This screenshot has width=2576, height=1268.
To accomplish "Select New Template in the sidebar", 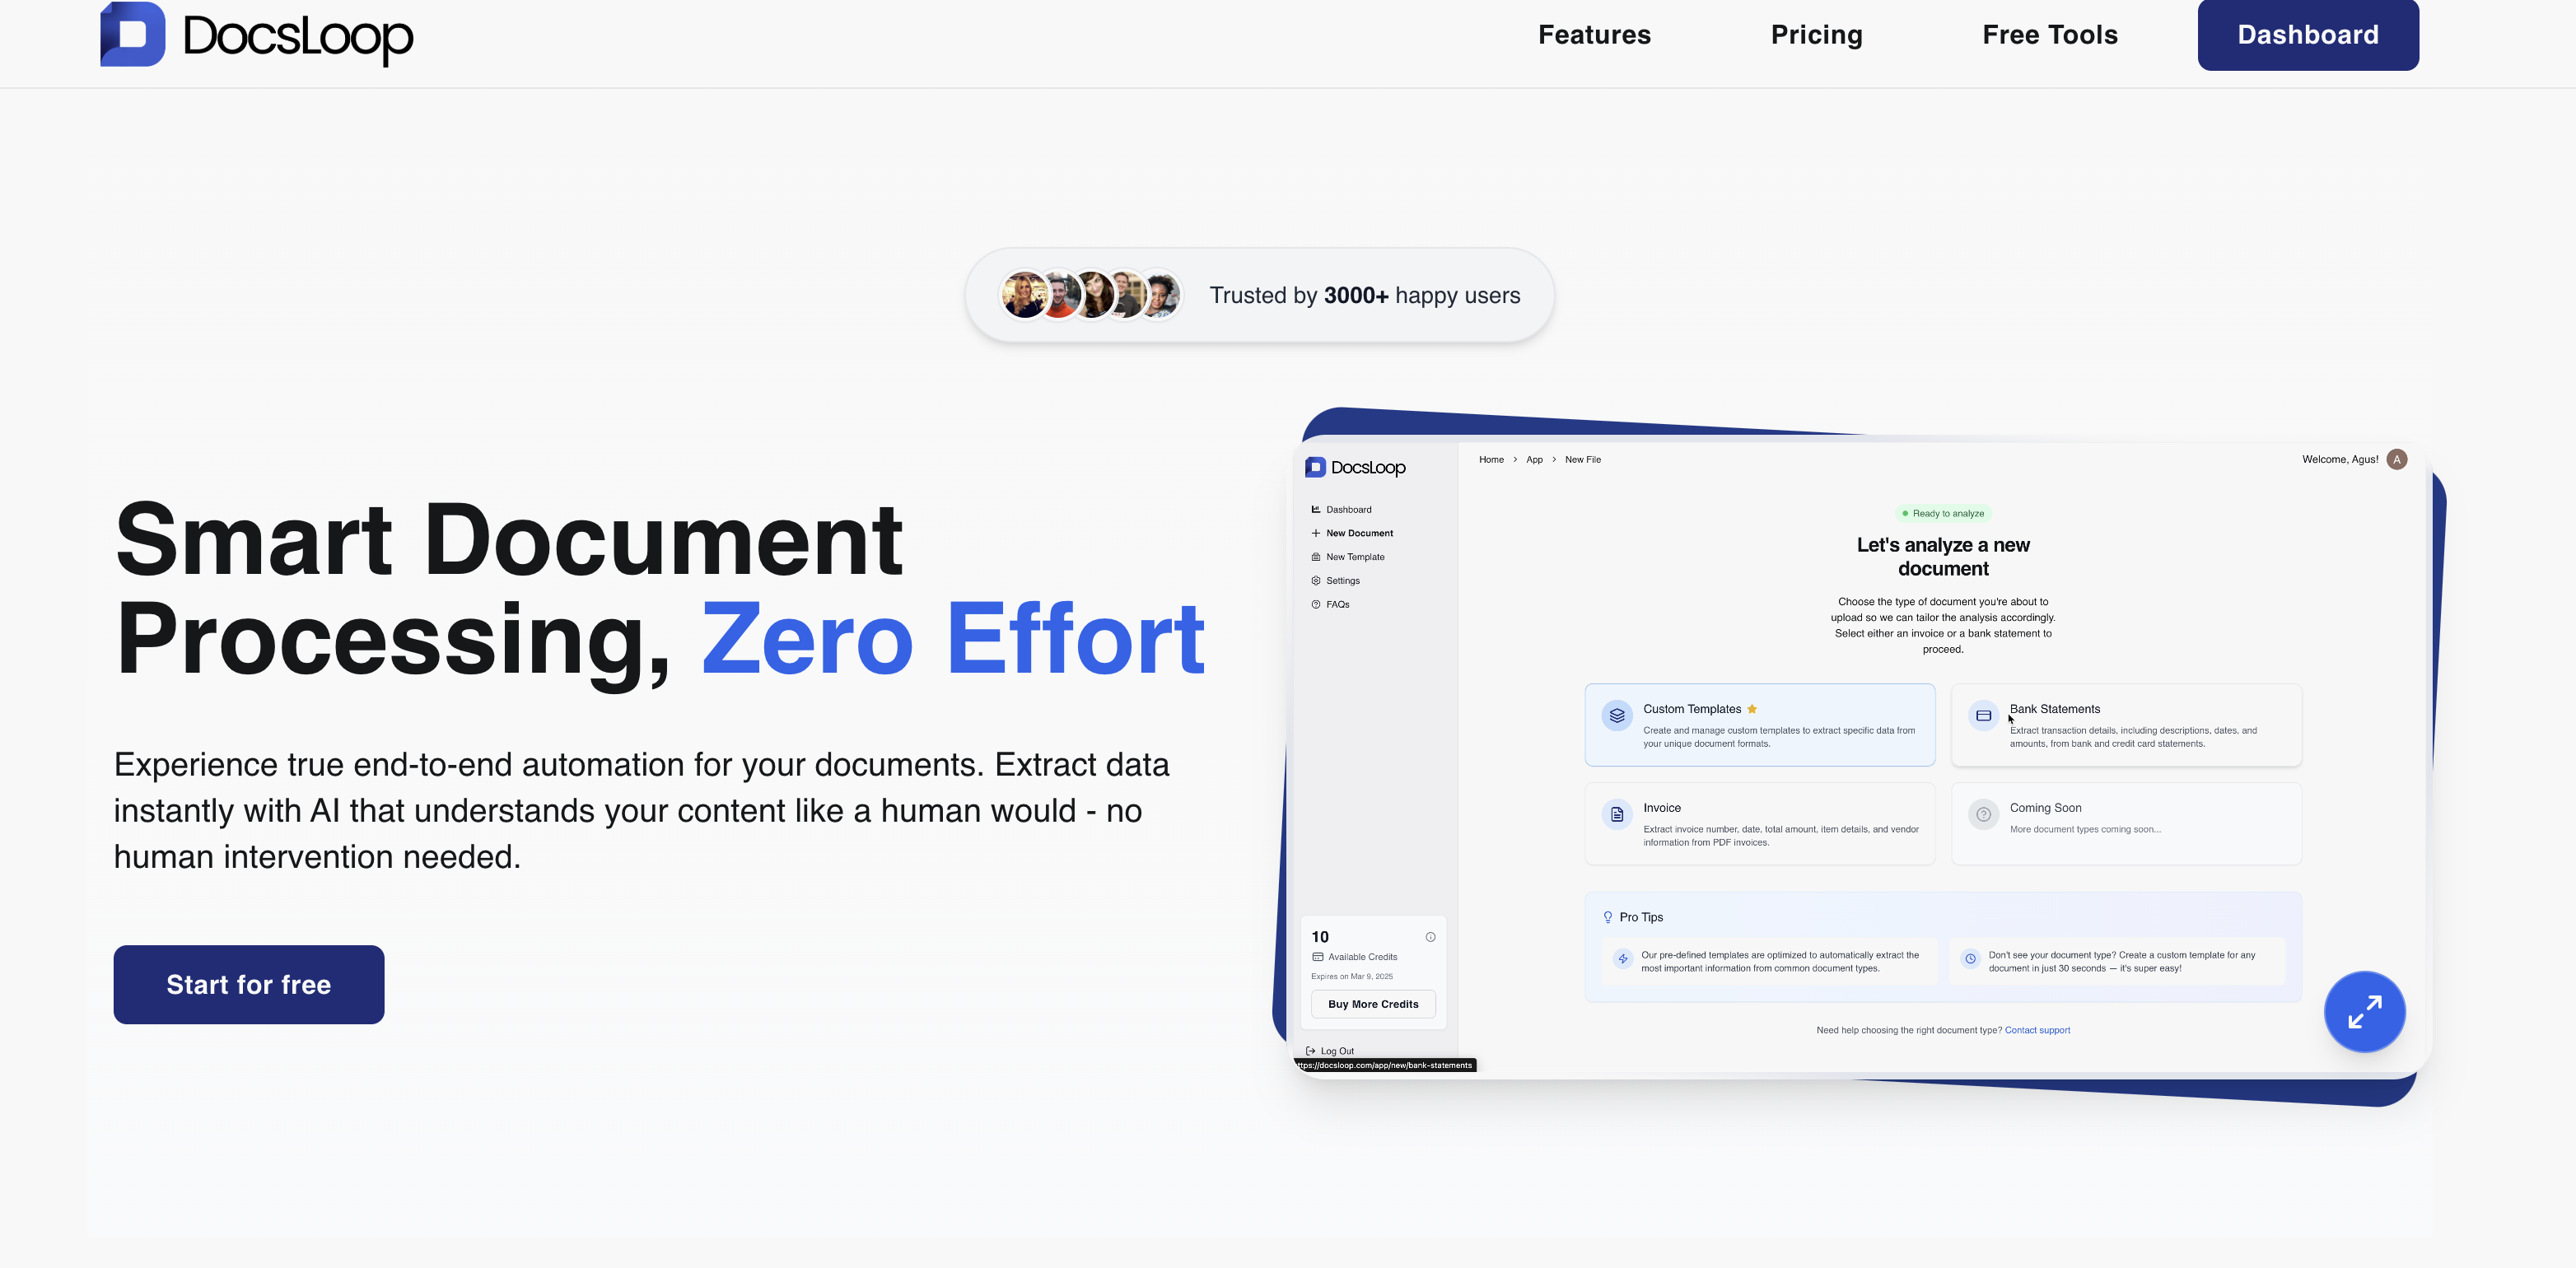I will 1354,557.
